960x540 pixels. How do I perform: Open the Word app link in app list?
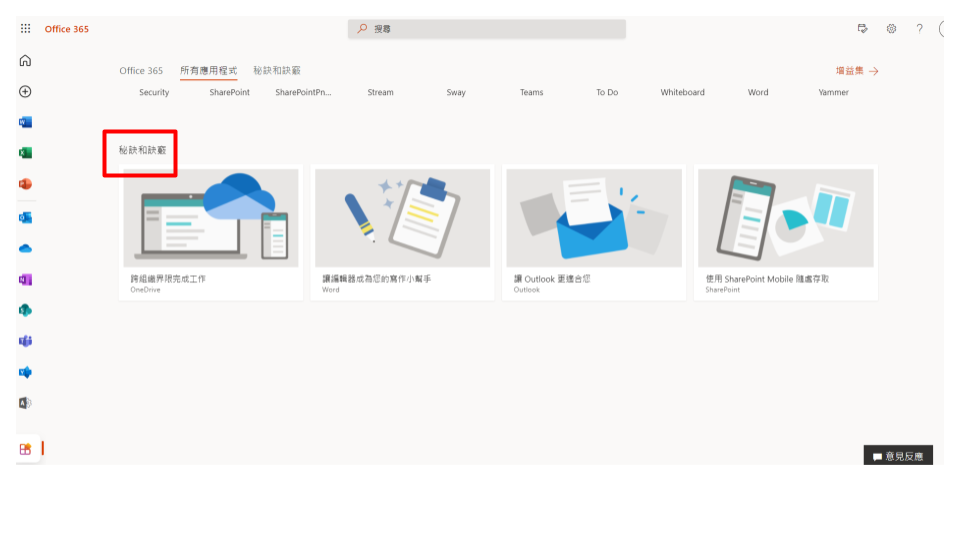758,92
